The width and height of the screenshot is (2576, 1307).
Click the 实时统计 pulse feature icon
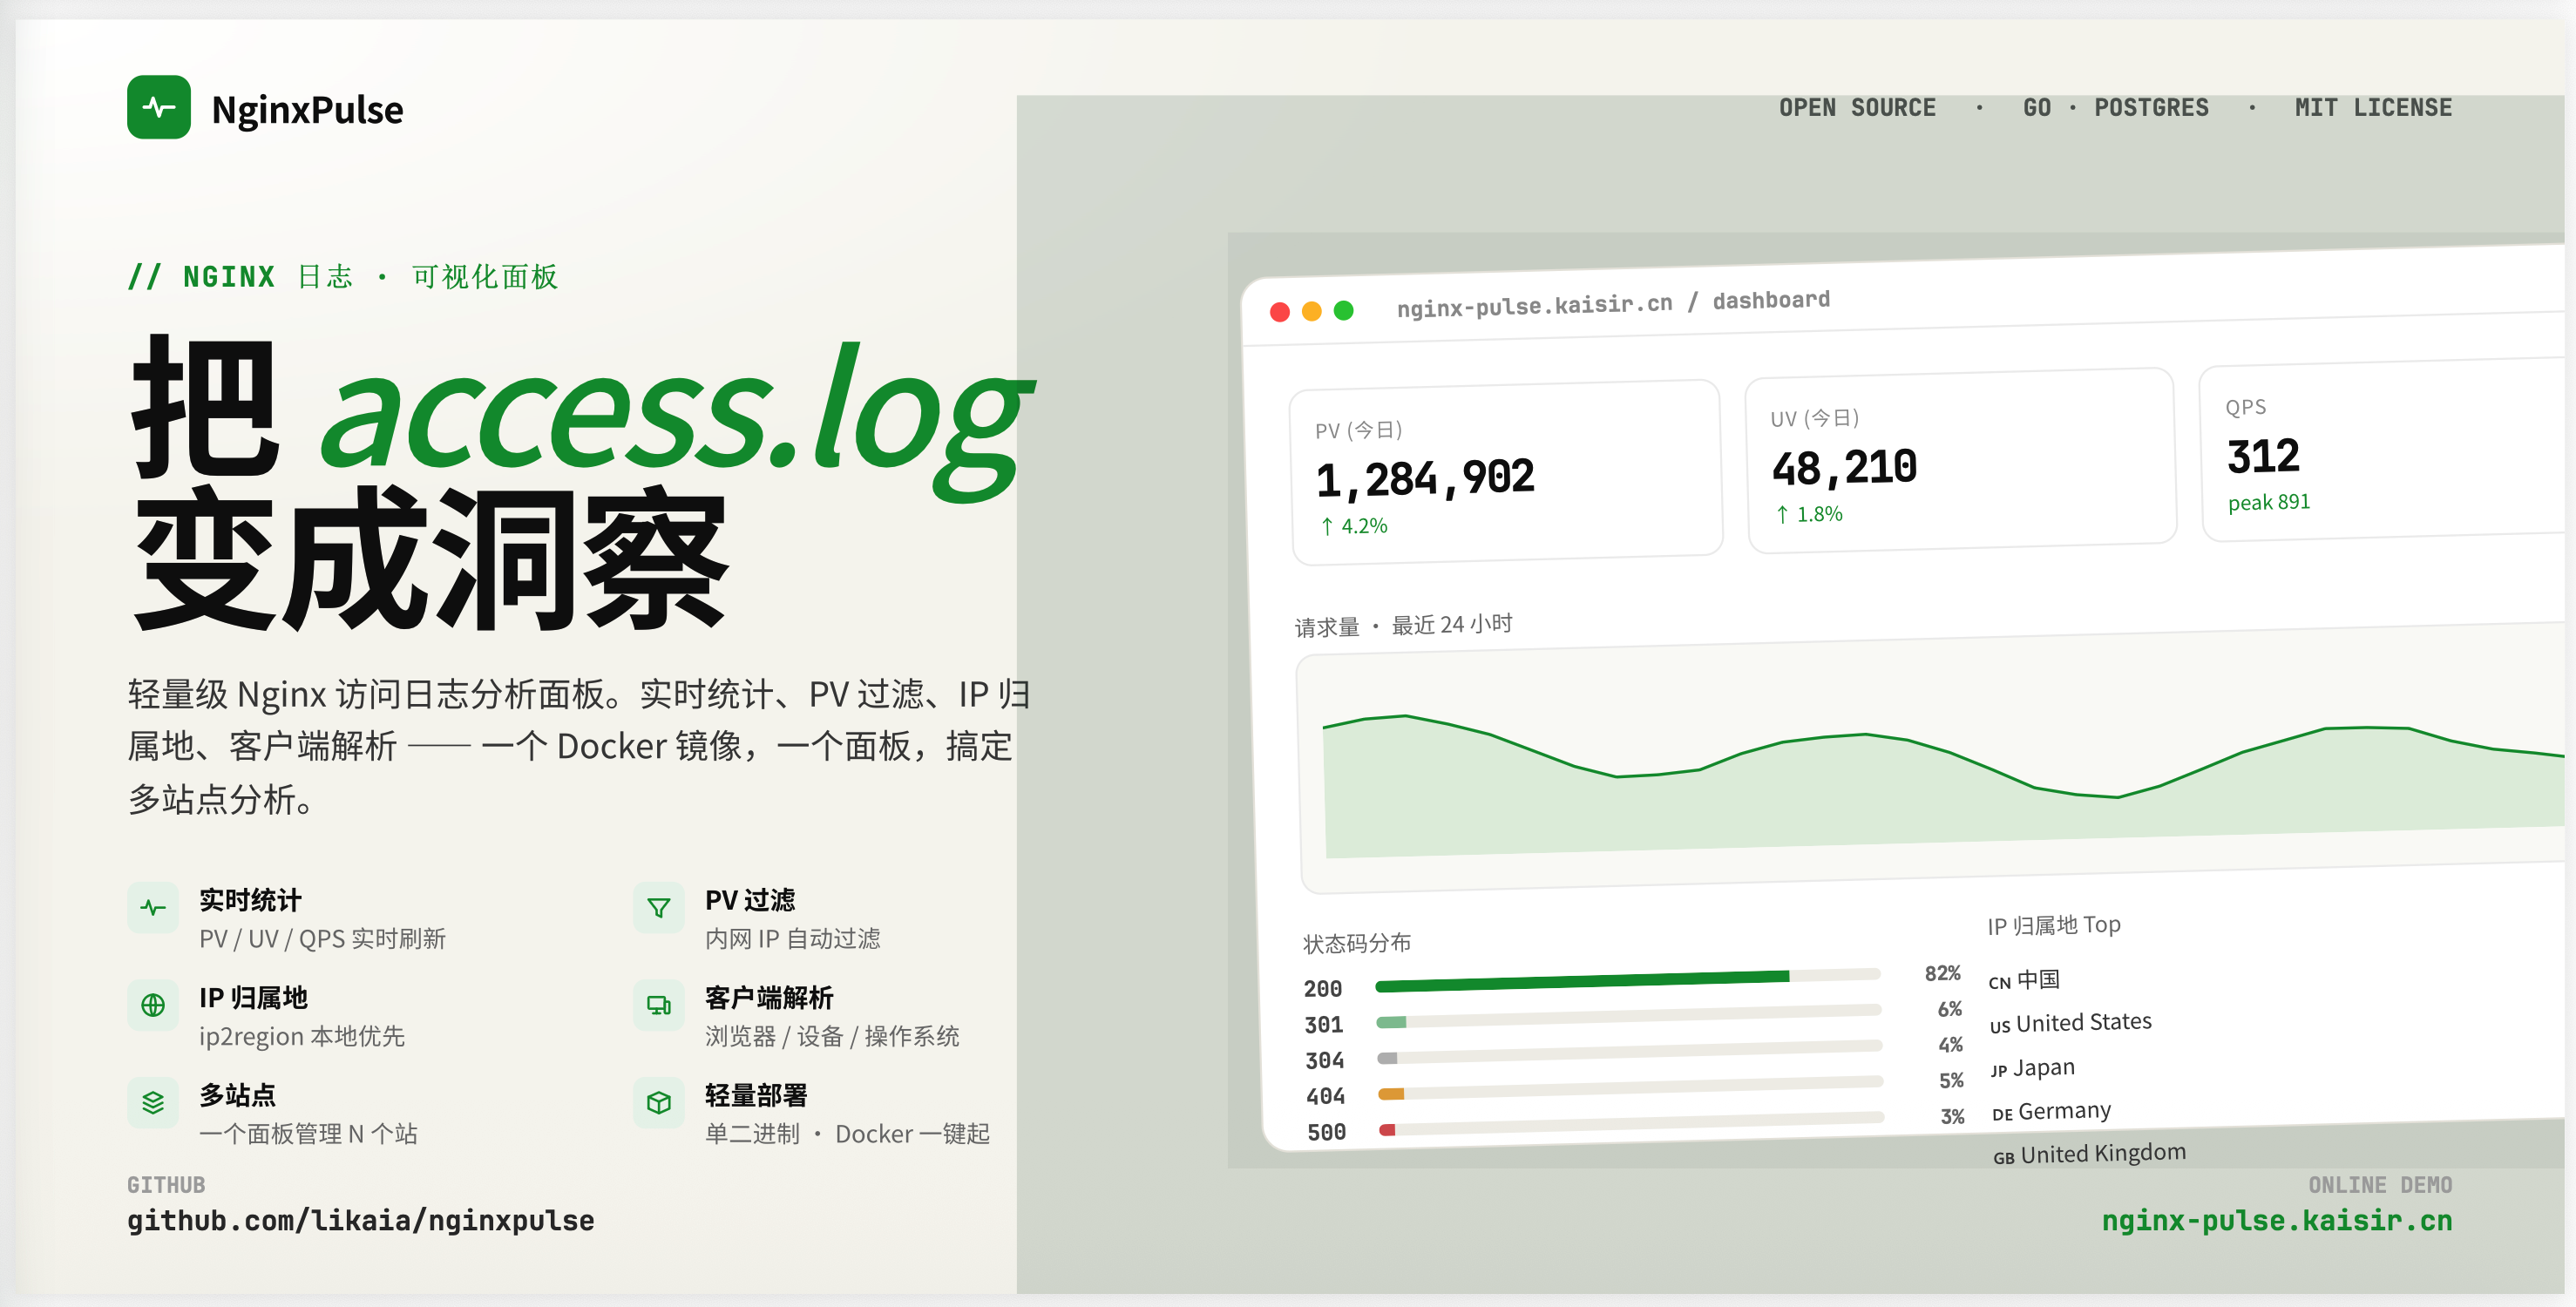[153, 908]
